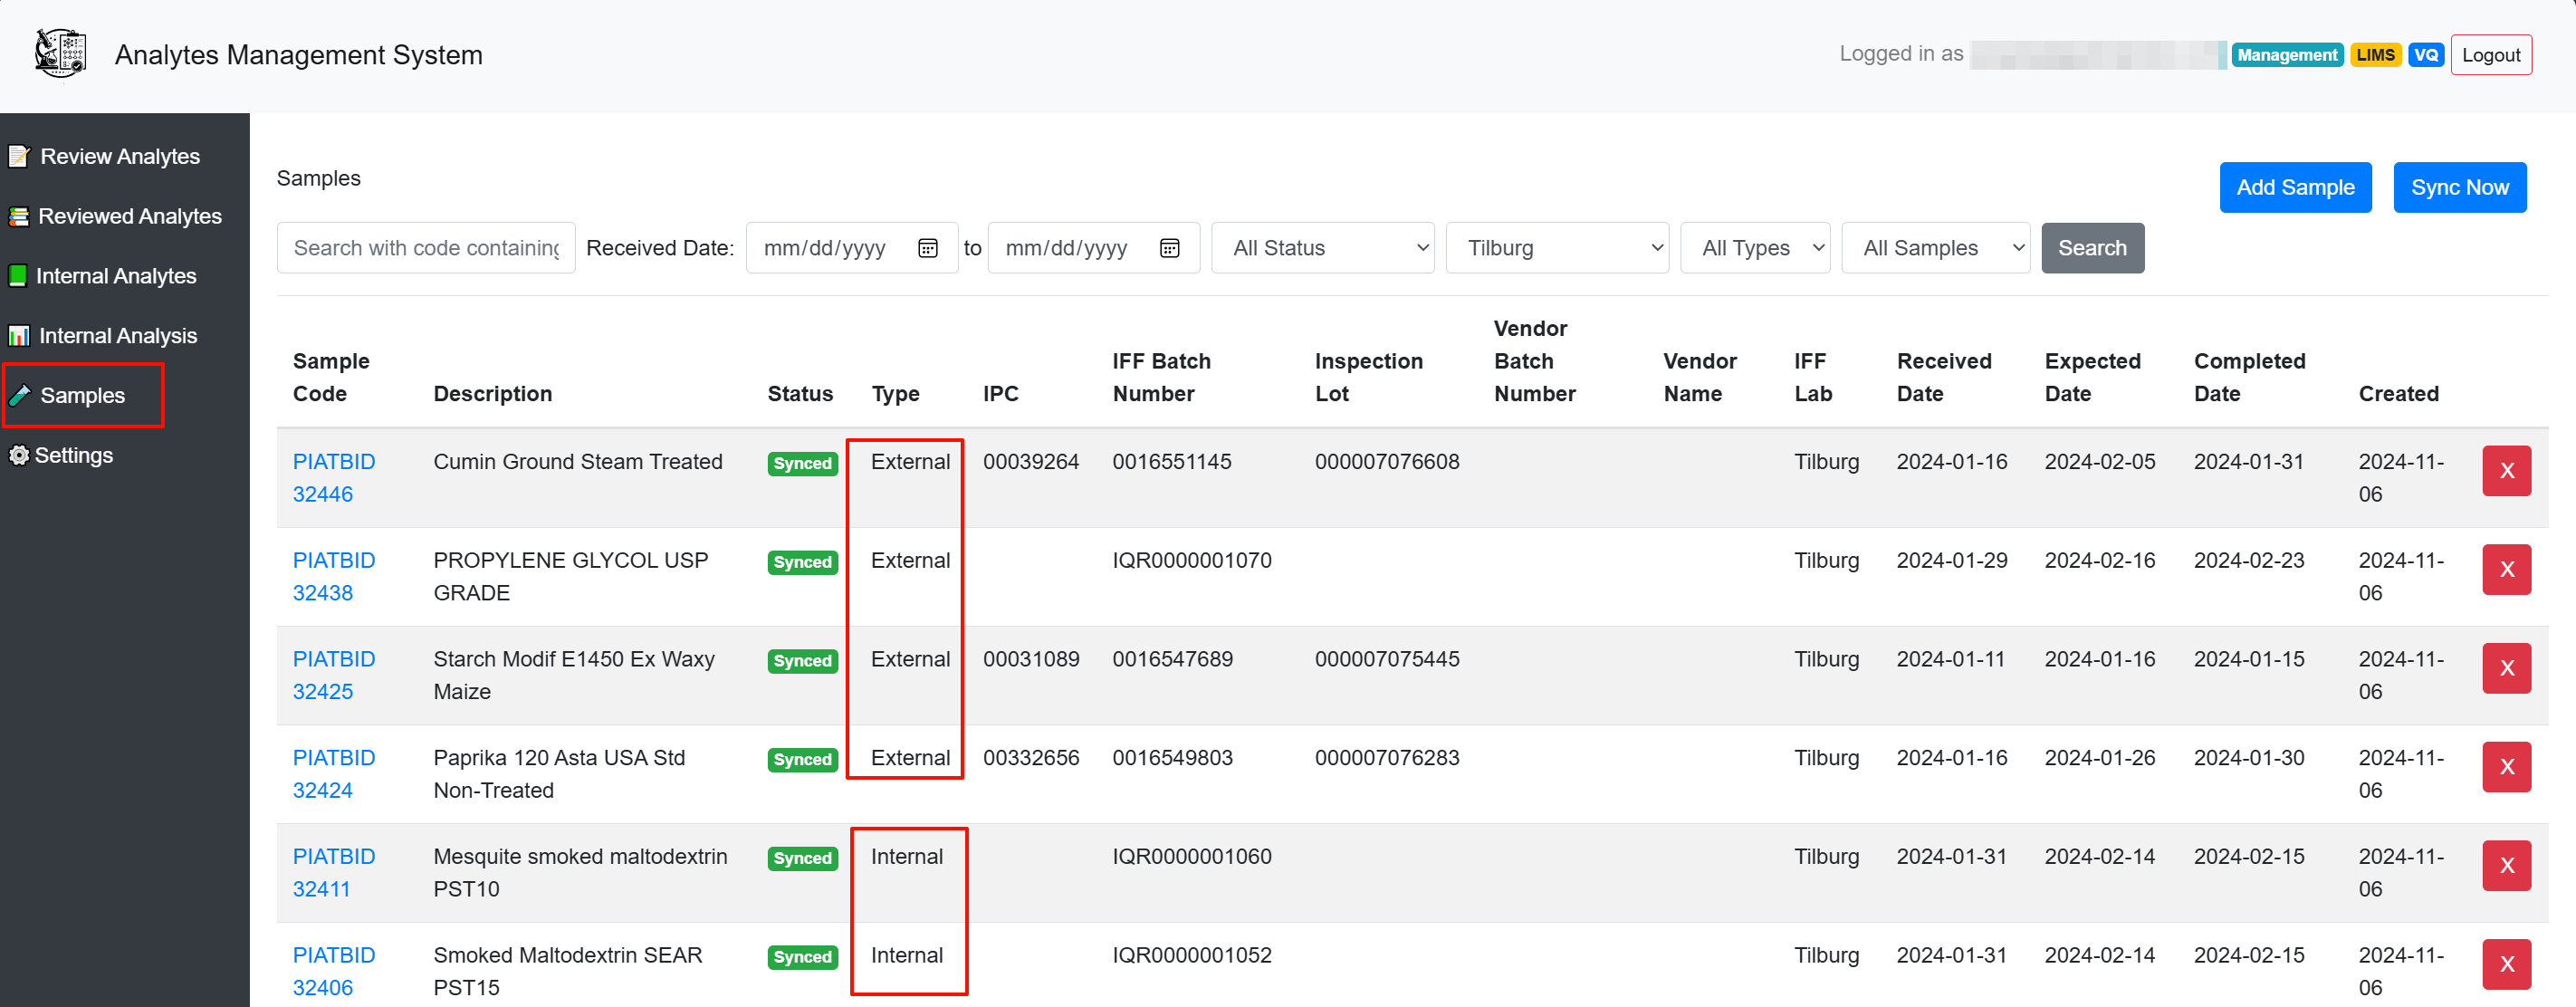Open the All Samples dropdown
Screen dimensions: 2576x1007
click(1934, 248)
